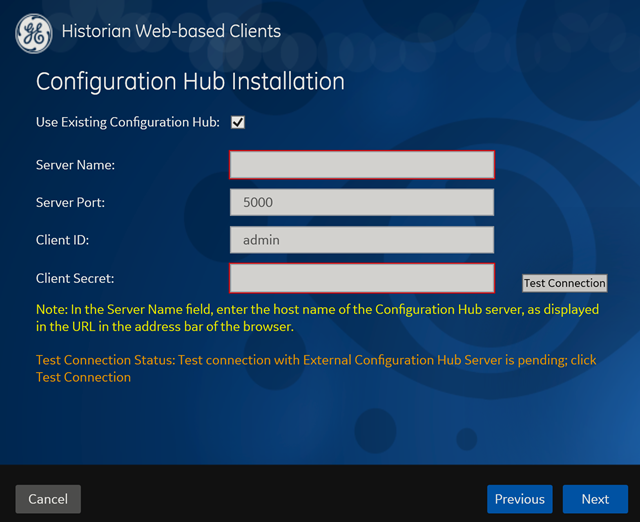Click the orange Test Connection Status message
This screenshot has height=522, width=640.
point(316,369)
